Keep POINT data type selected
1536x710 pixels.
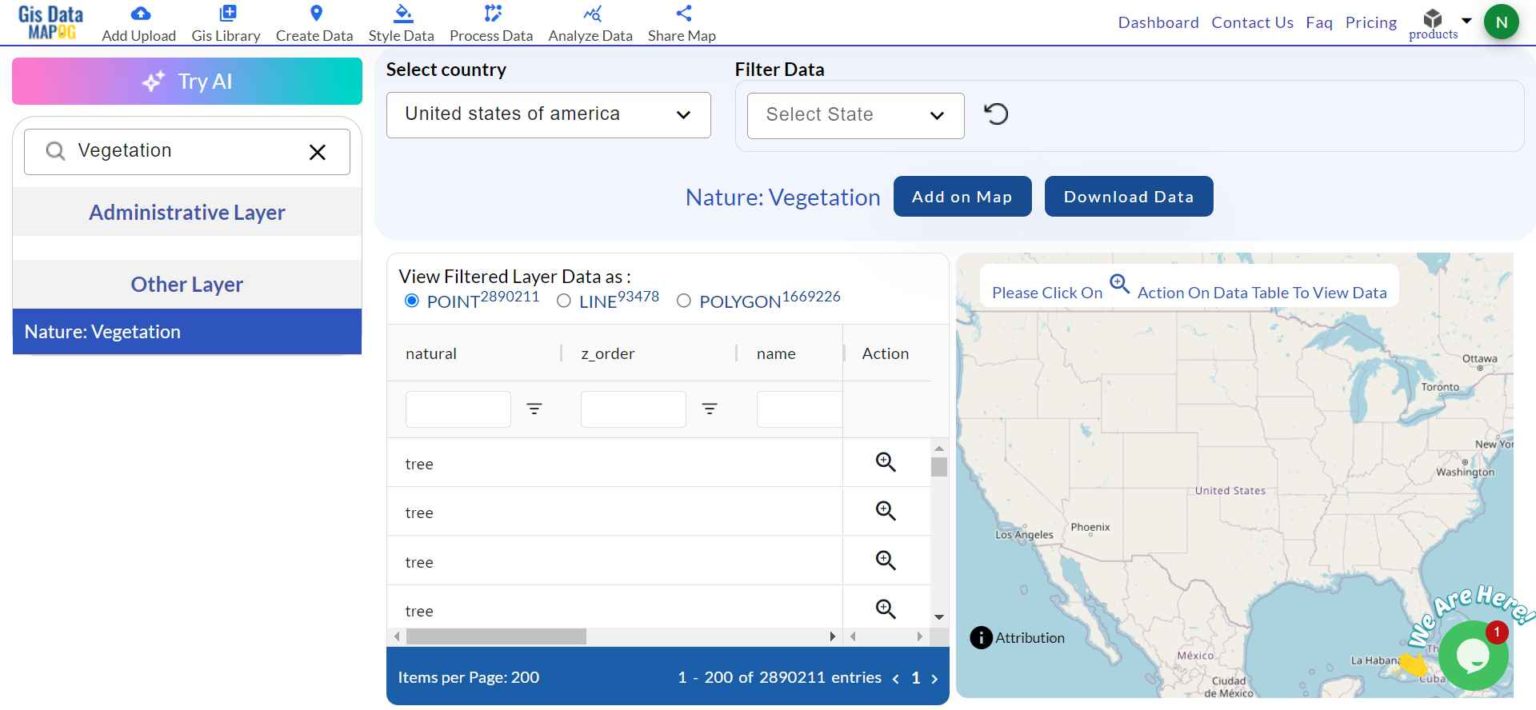point(410,300)
